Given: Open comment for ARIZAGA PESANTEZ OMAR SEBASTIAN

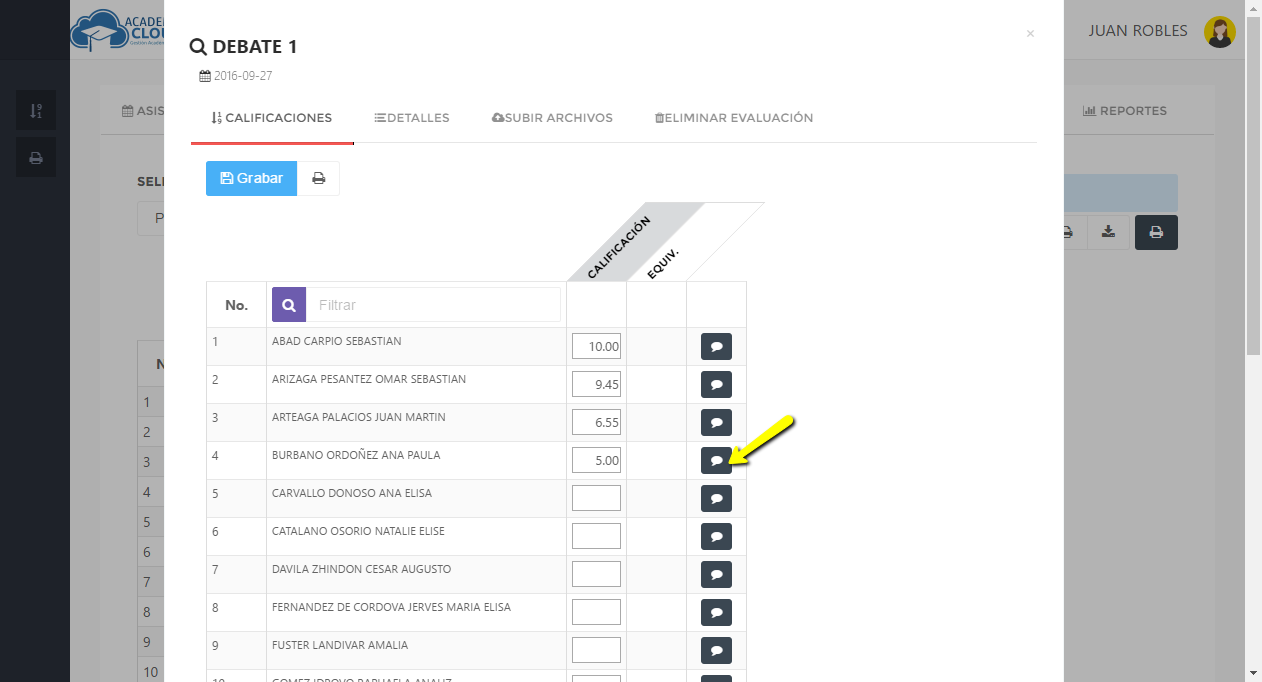Looking at the screenshot, I should coord(716,385).
